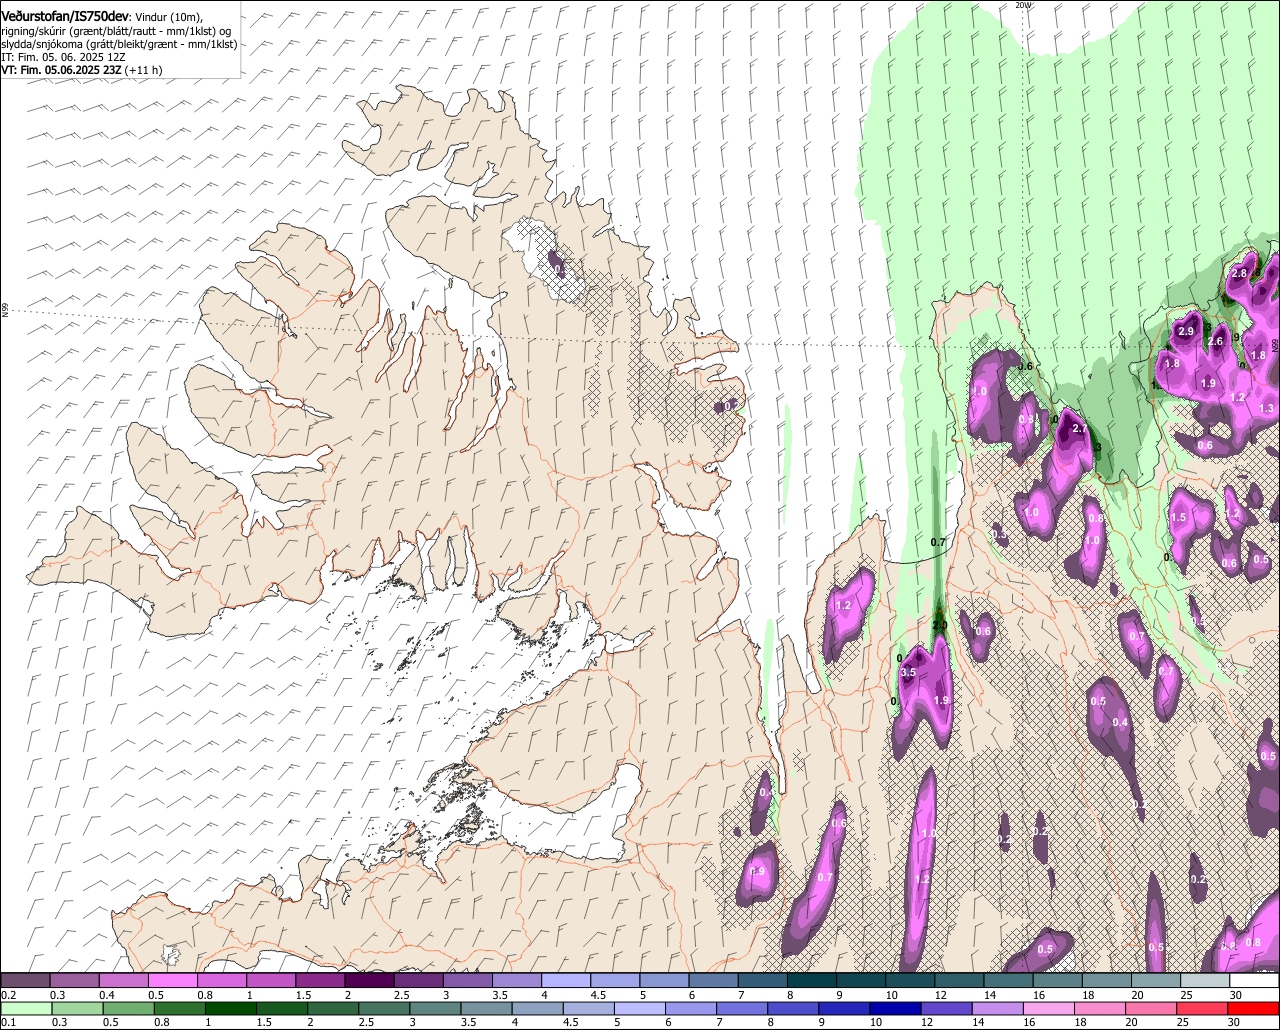Select the 'VT: Fim. 05.06.2025 23Z (+11 h)' line

click(82, 70)
